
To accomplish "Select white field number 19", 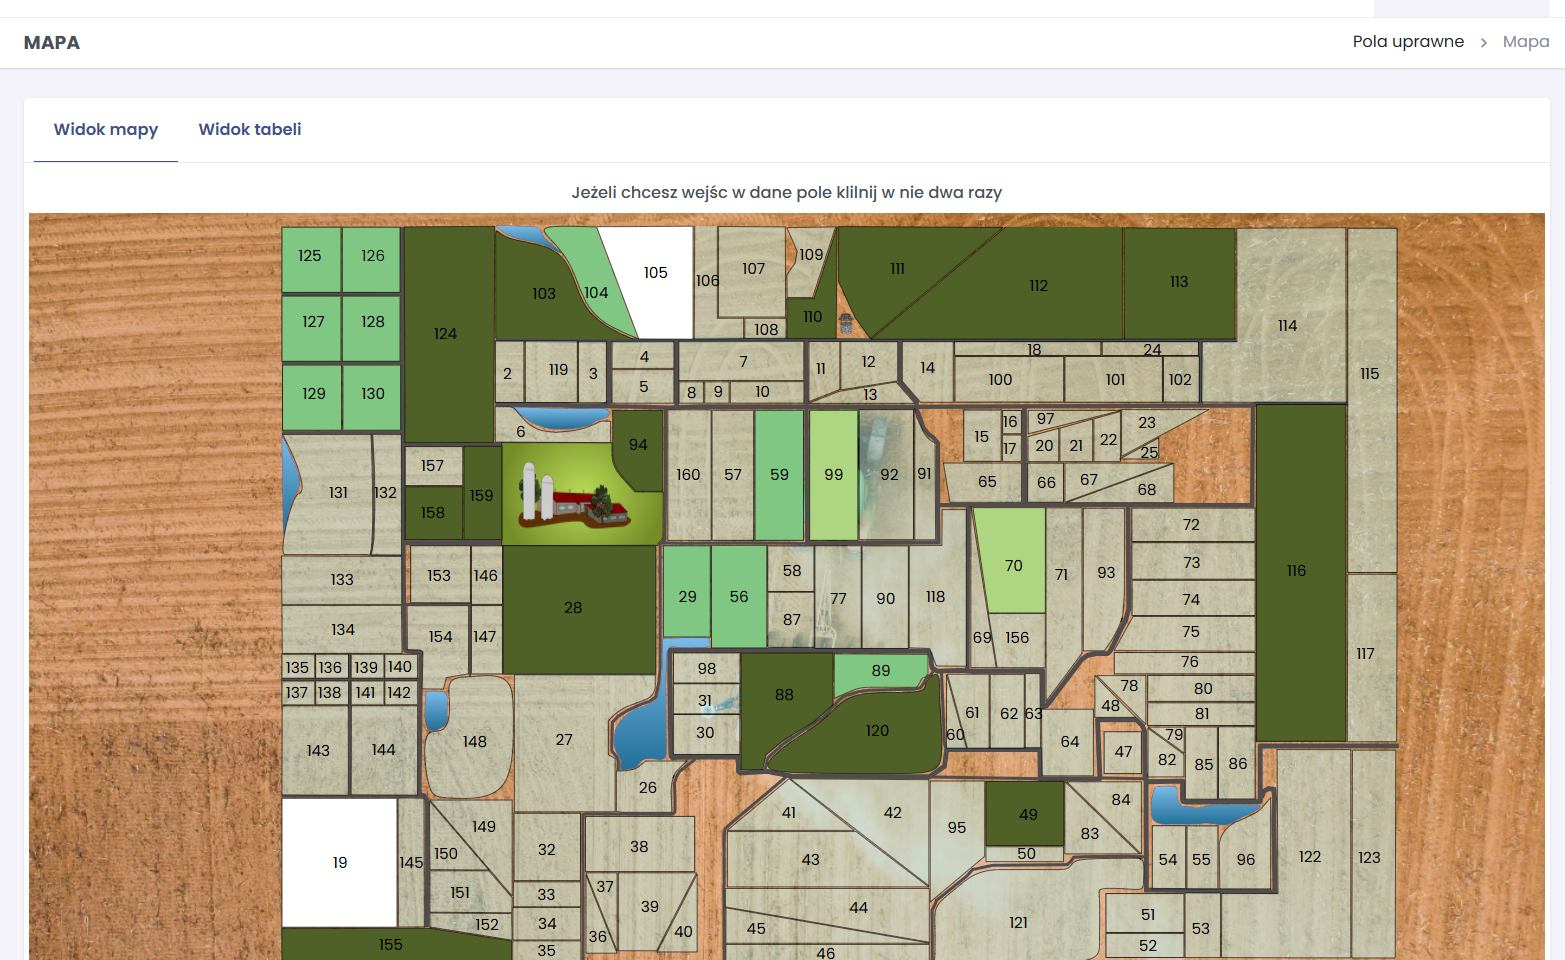I will [340, 862].
